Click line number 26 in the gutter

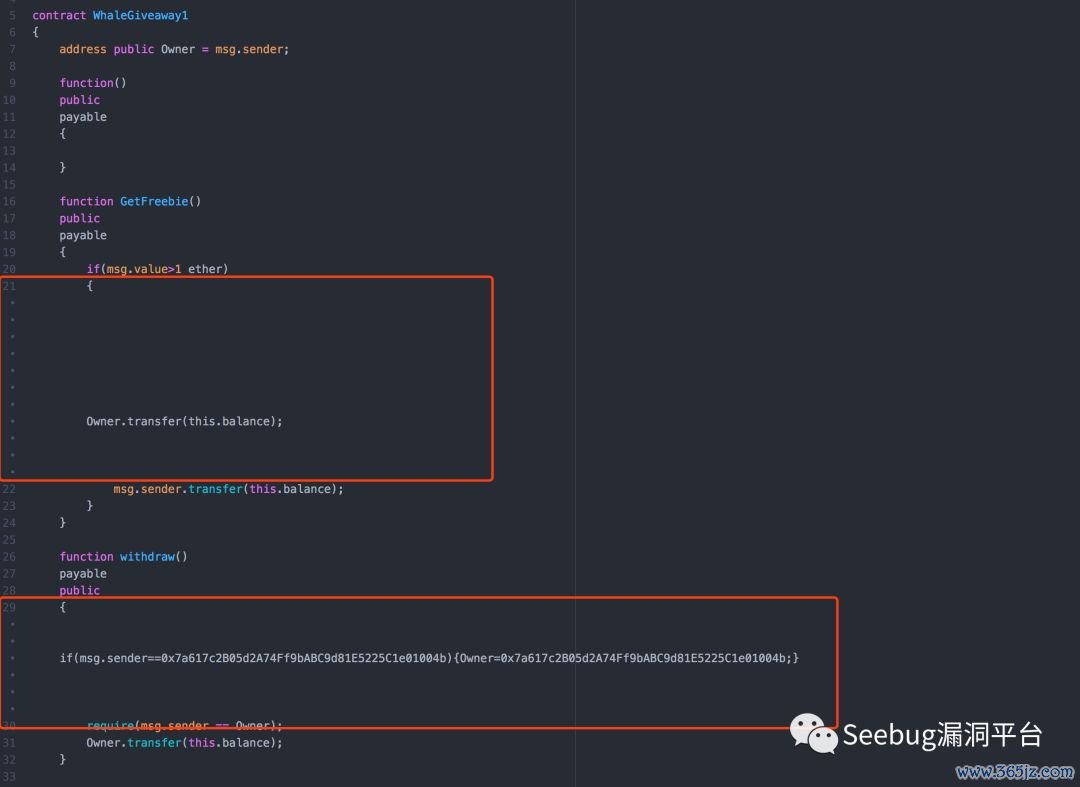[x=9, y=557]
